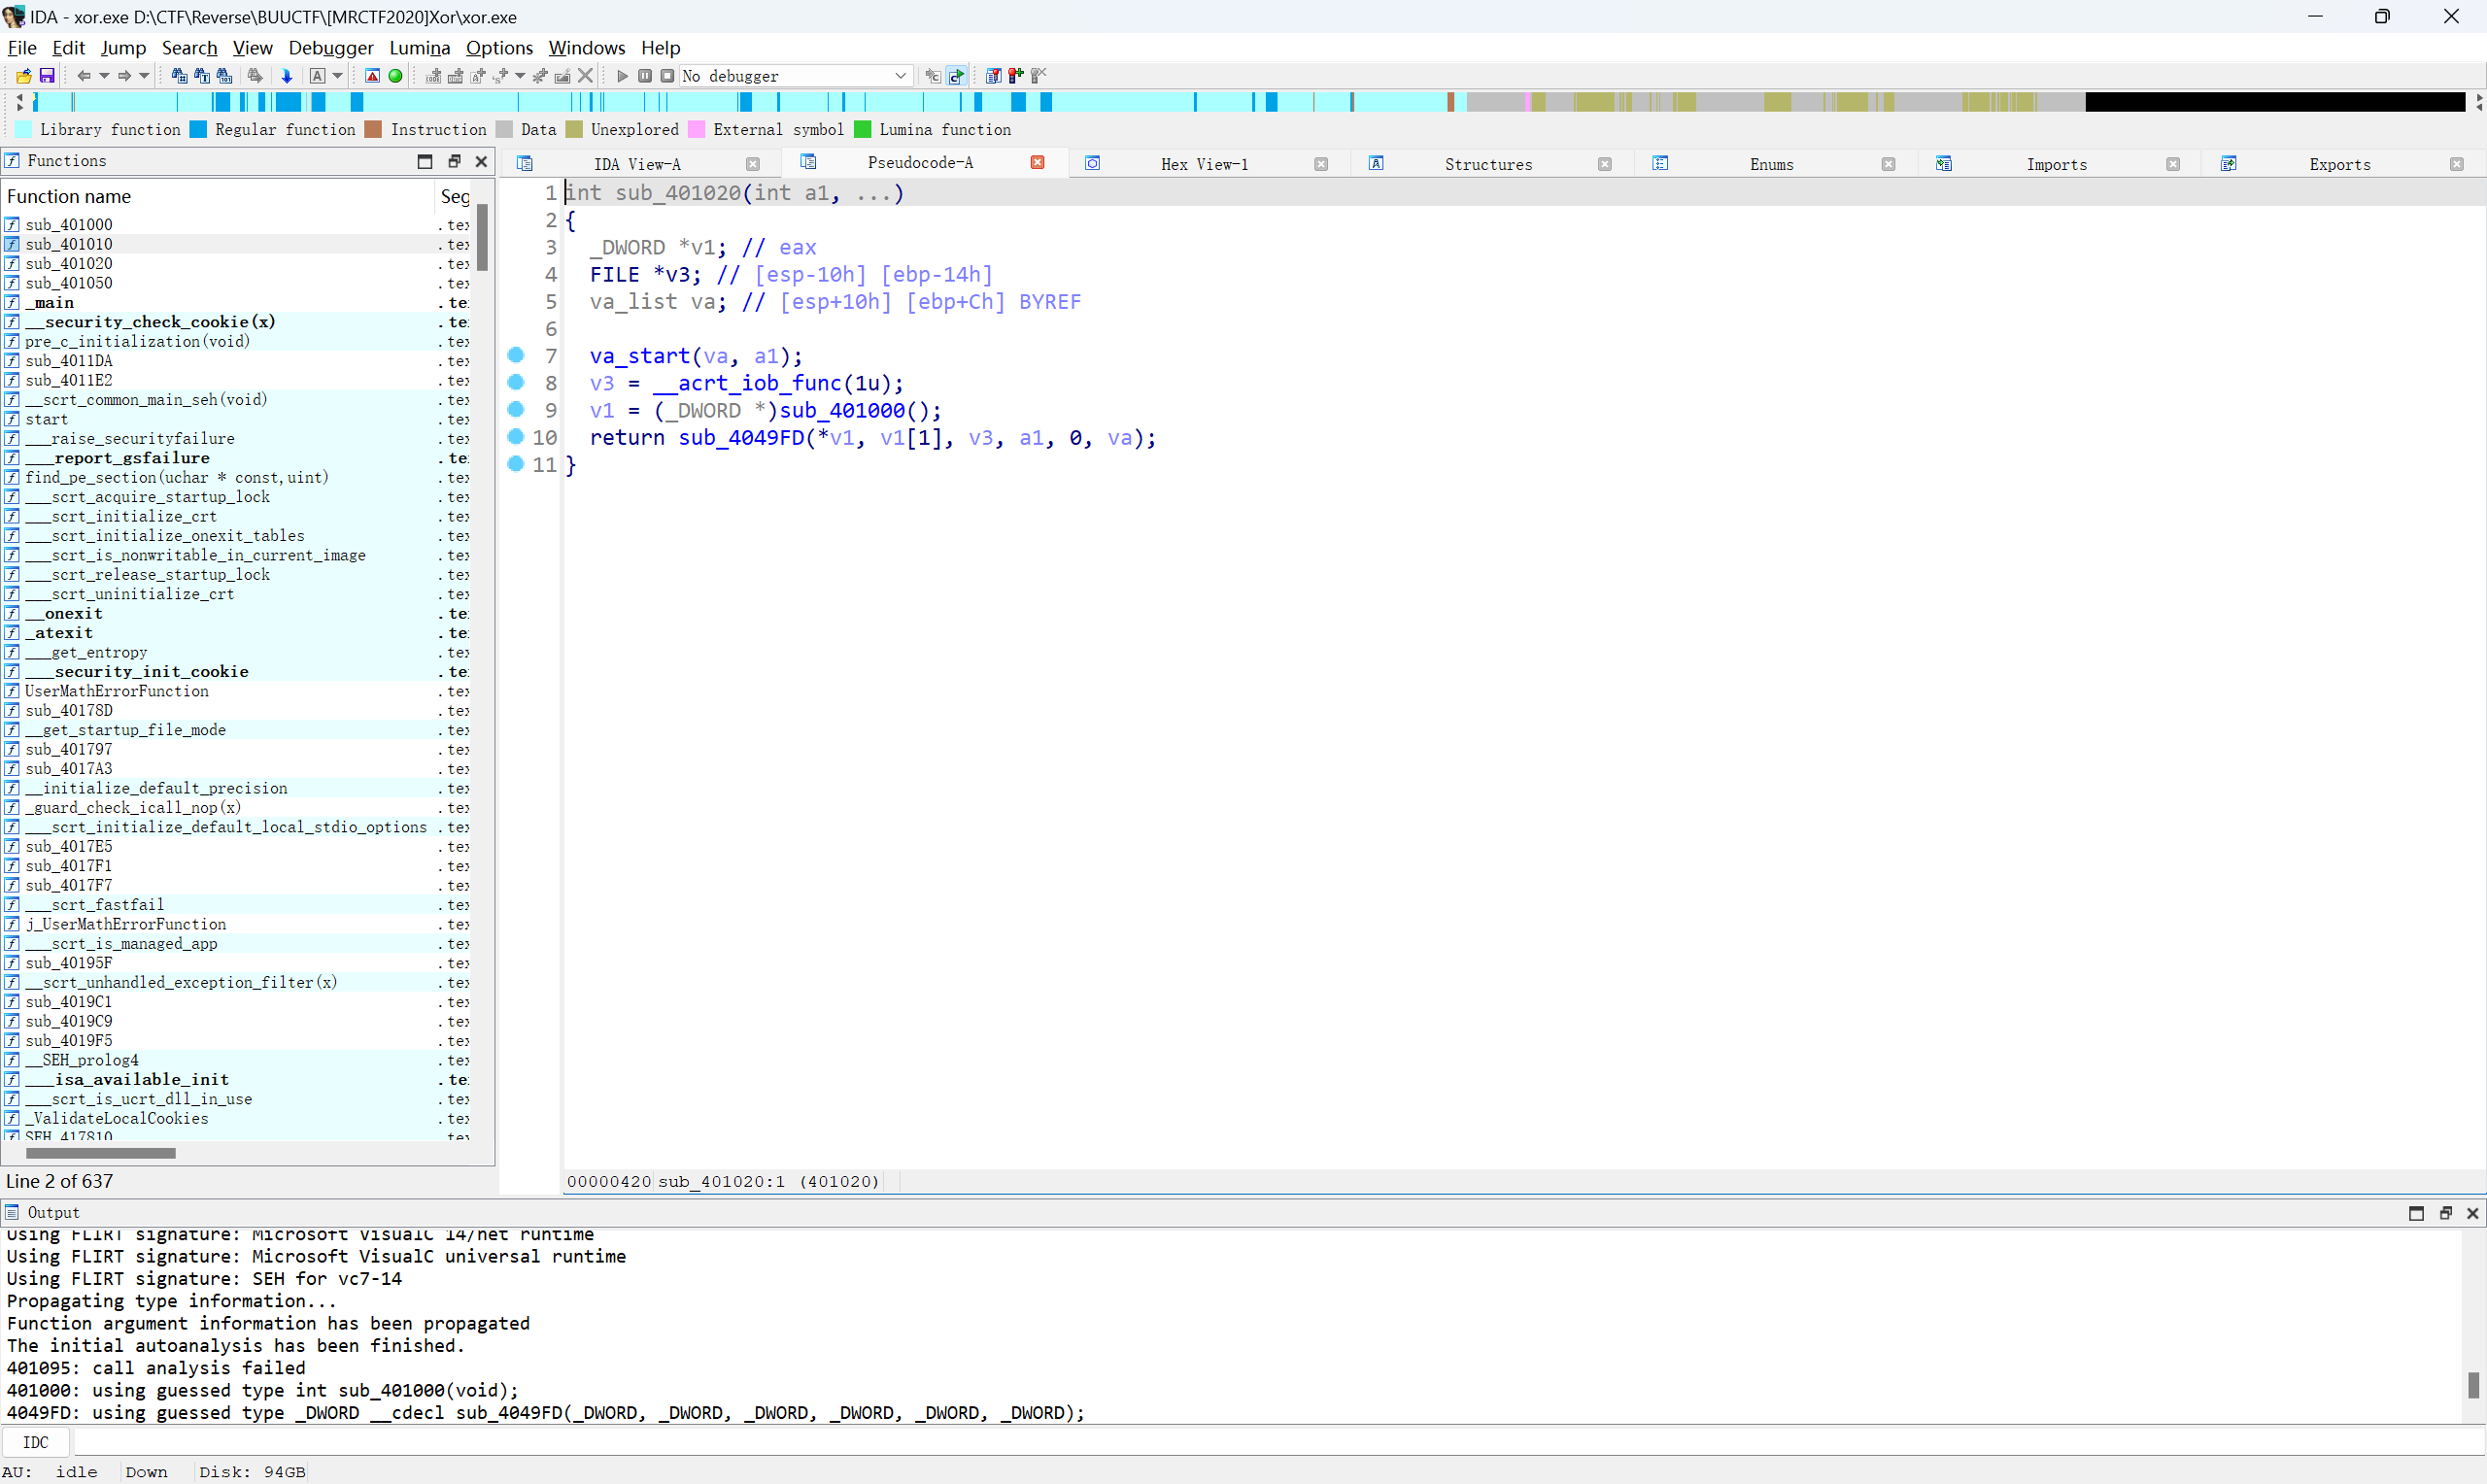Viewport: 2487px width, 1484px height.
Task: Expand the back navigation history dropdown
Action: click(x=104, y=76)
